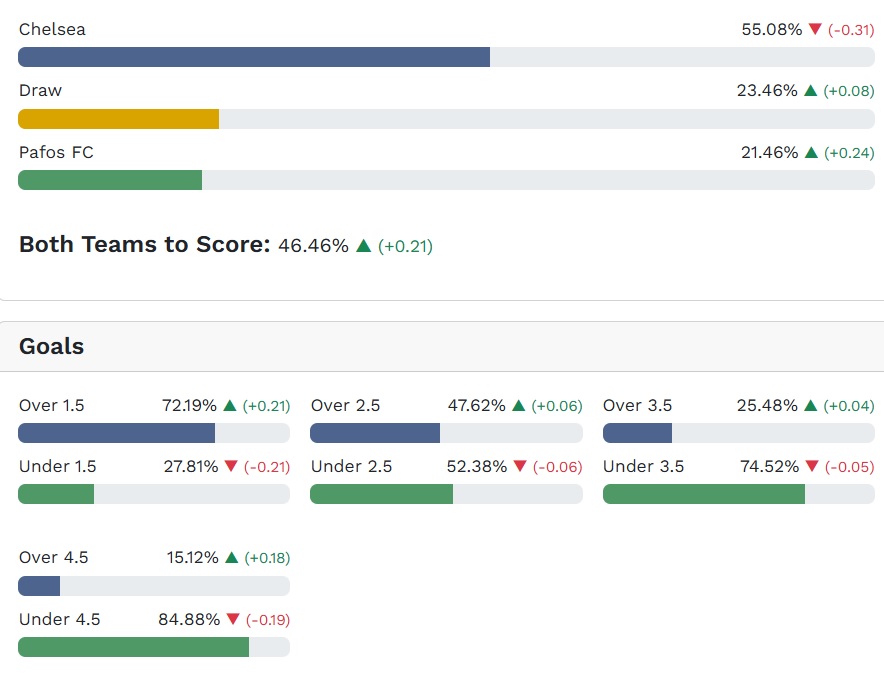
Task: Click the blue Over 2.5 progress bar
Action: 375,433
